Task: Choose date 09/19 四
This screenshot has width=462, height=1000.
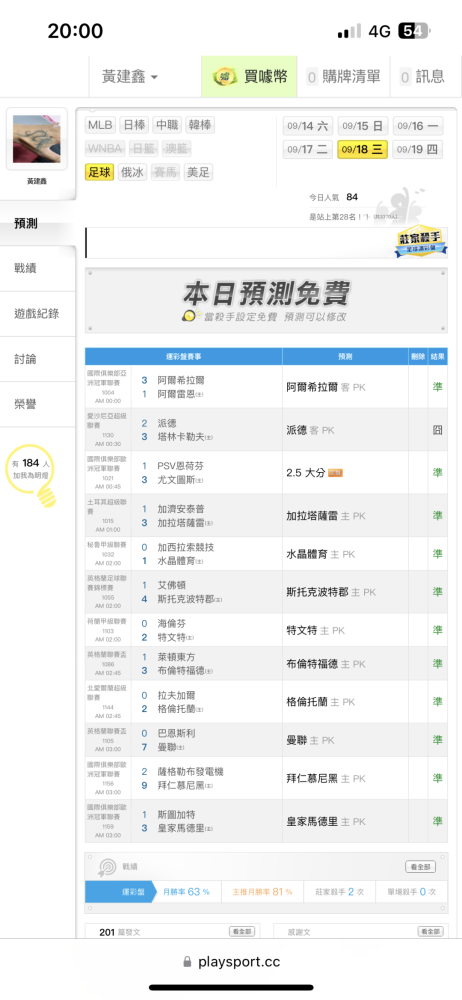Action: tap(417, 150)
